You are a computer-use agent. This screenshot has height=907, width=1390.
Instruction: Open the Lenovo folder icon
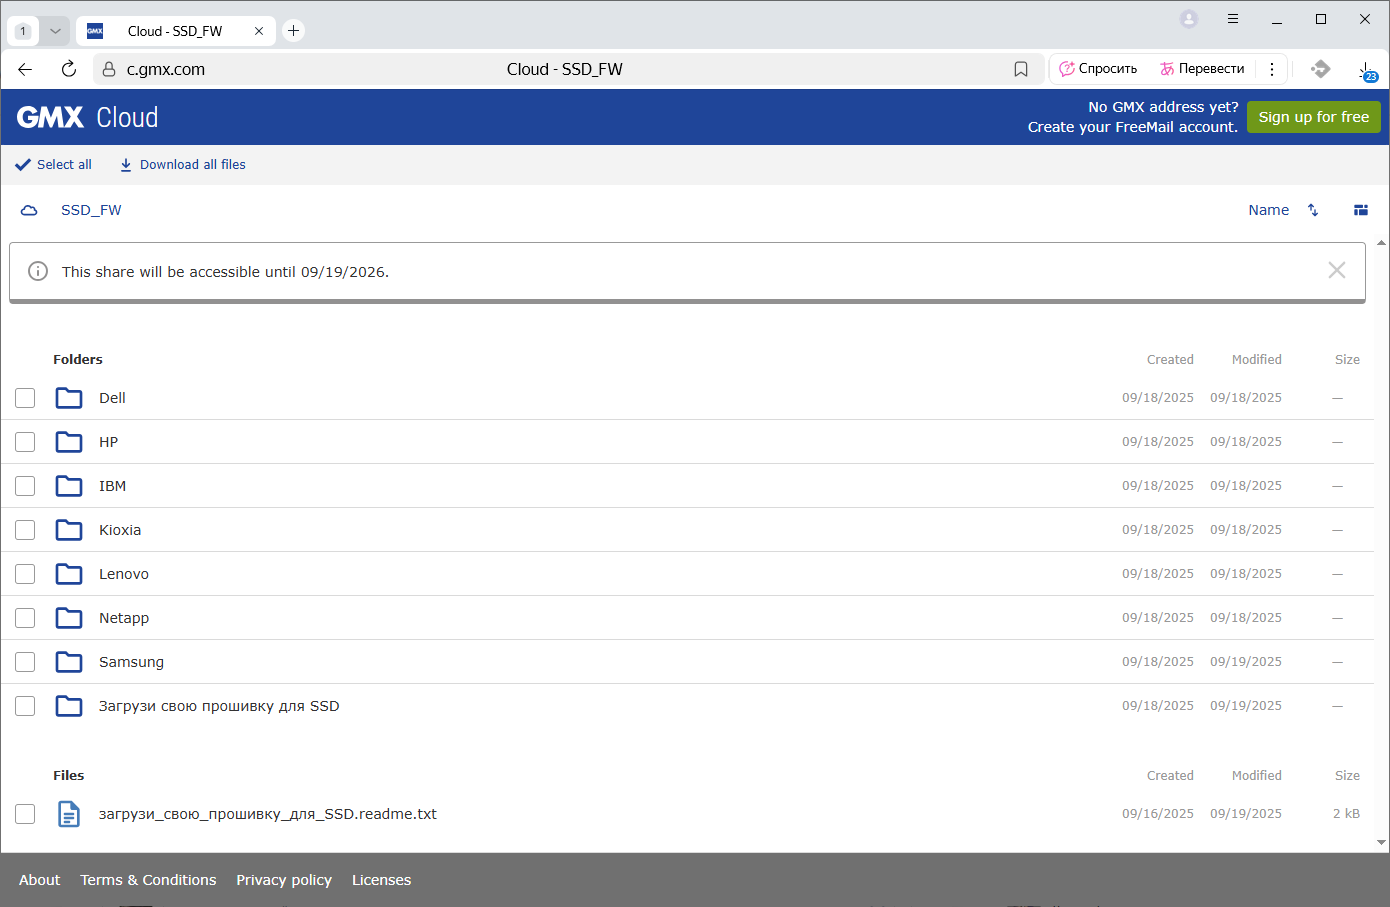69,574
